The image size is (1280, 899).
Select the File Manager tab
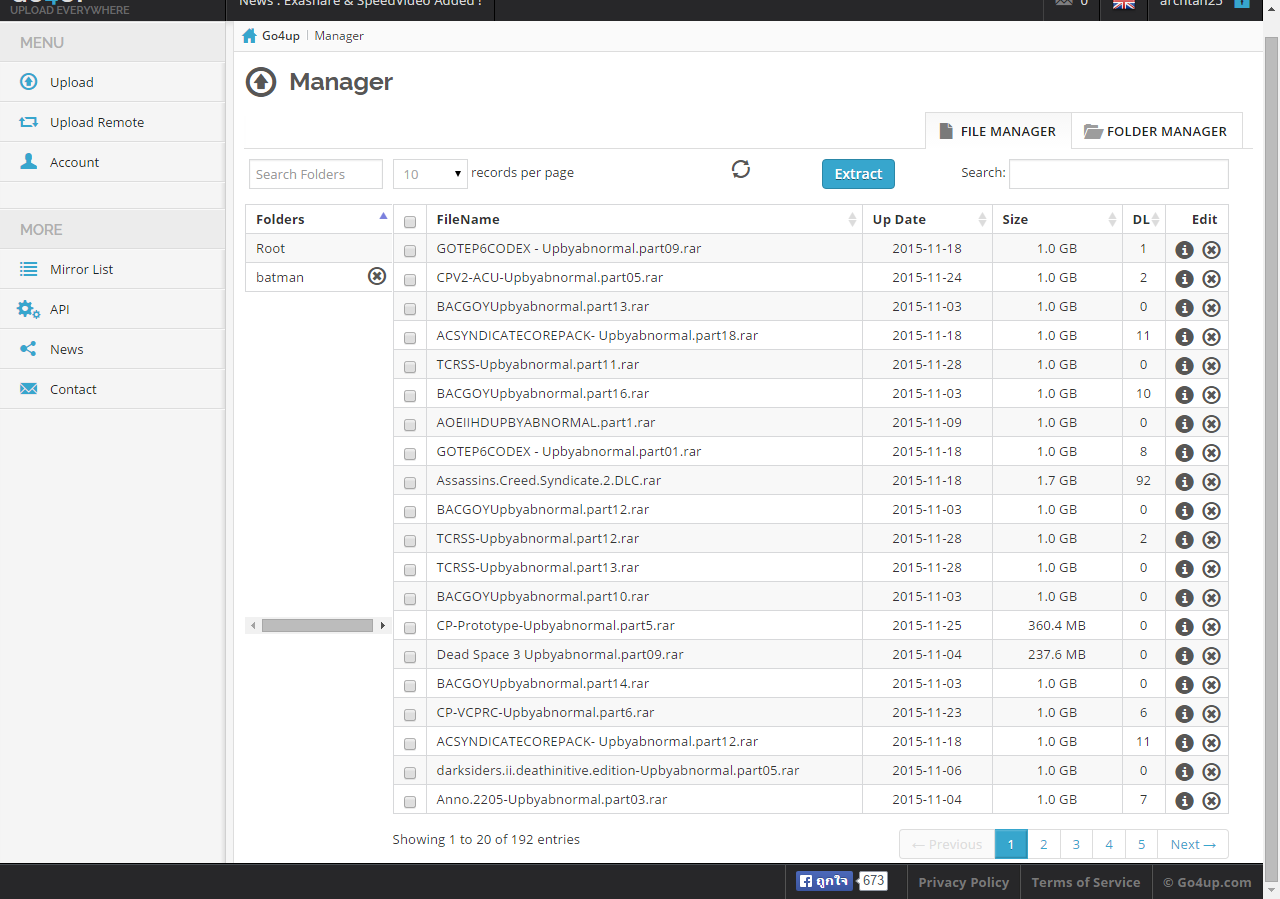coord(998,131)
